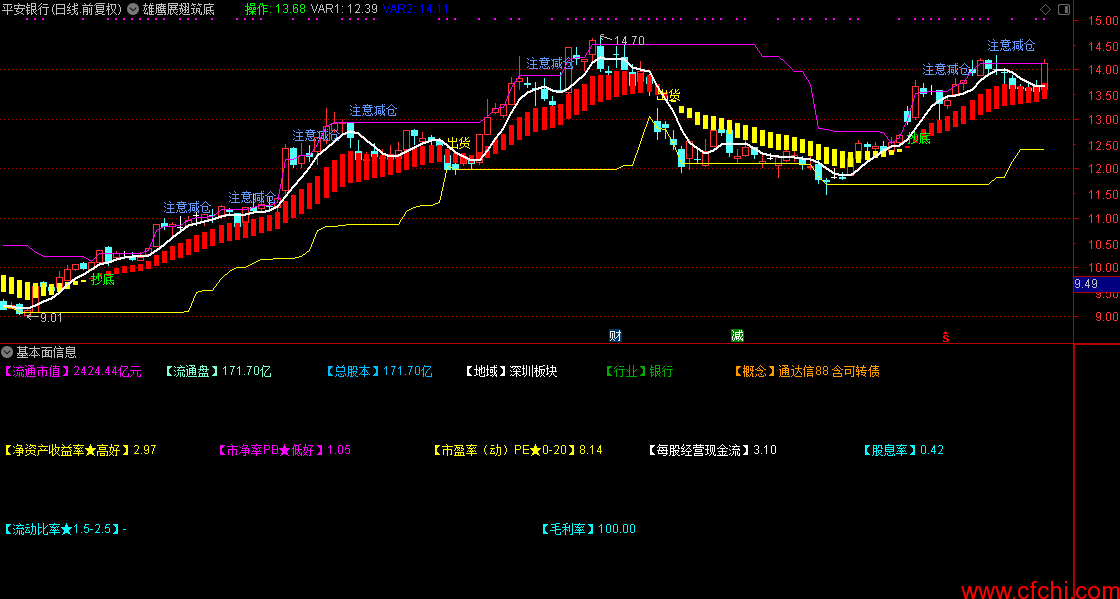Open the green 减 marker on the timeline
This screenshot has height=599, width=1120.
[x=737, y=336]
